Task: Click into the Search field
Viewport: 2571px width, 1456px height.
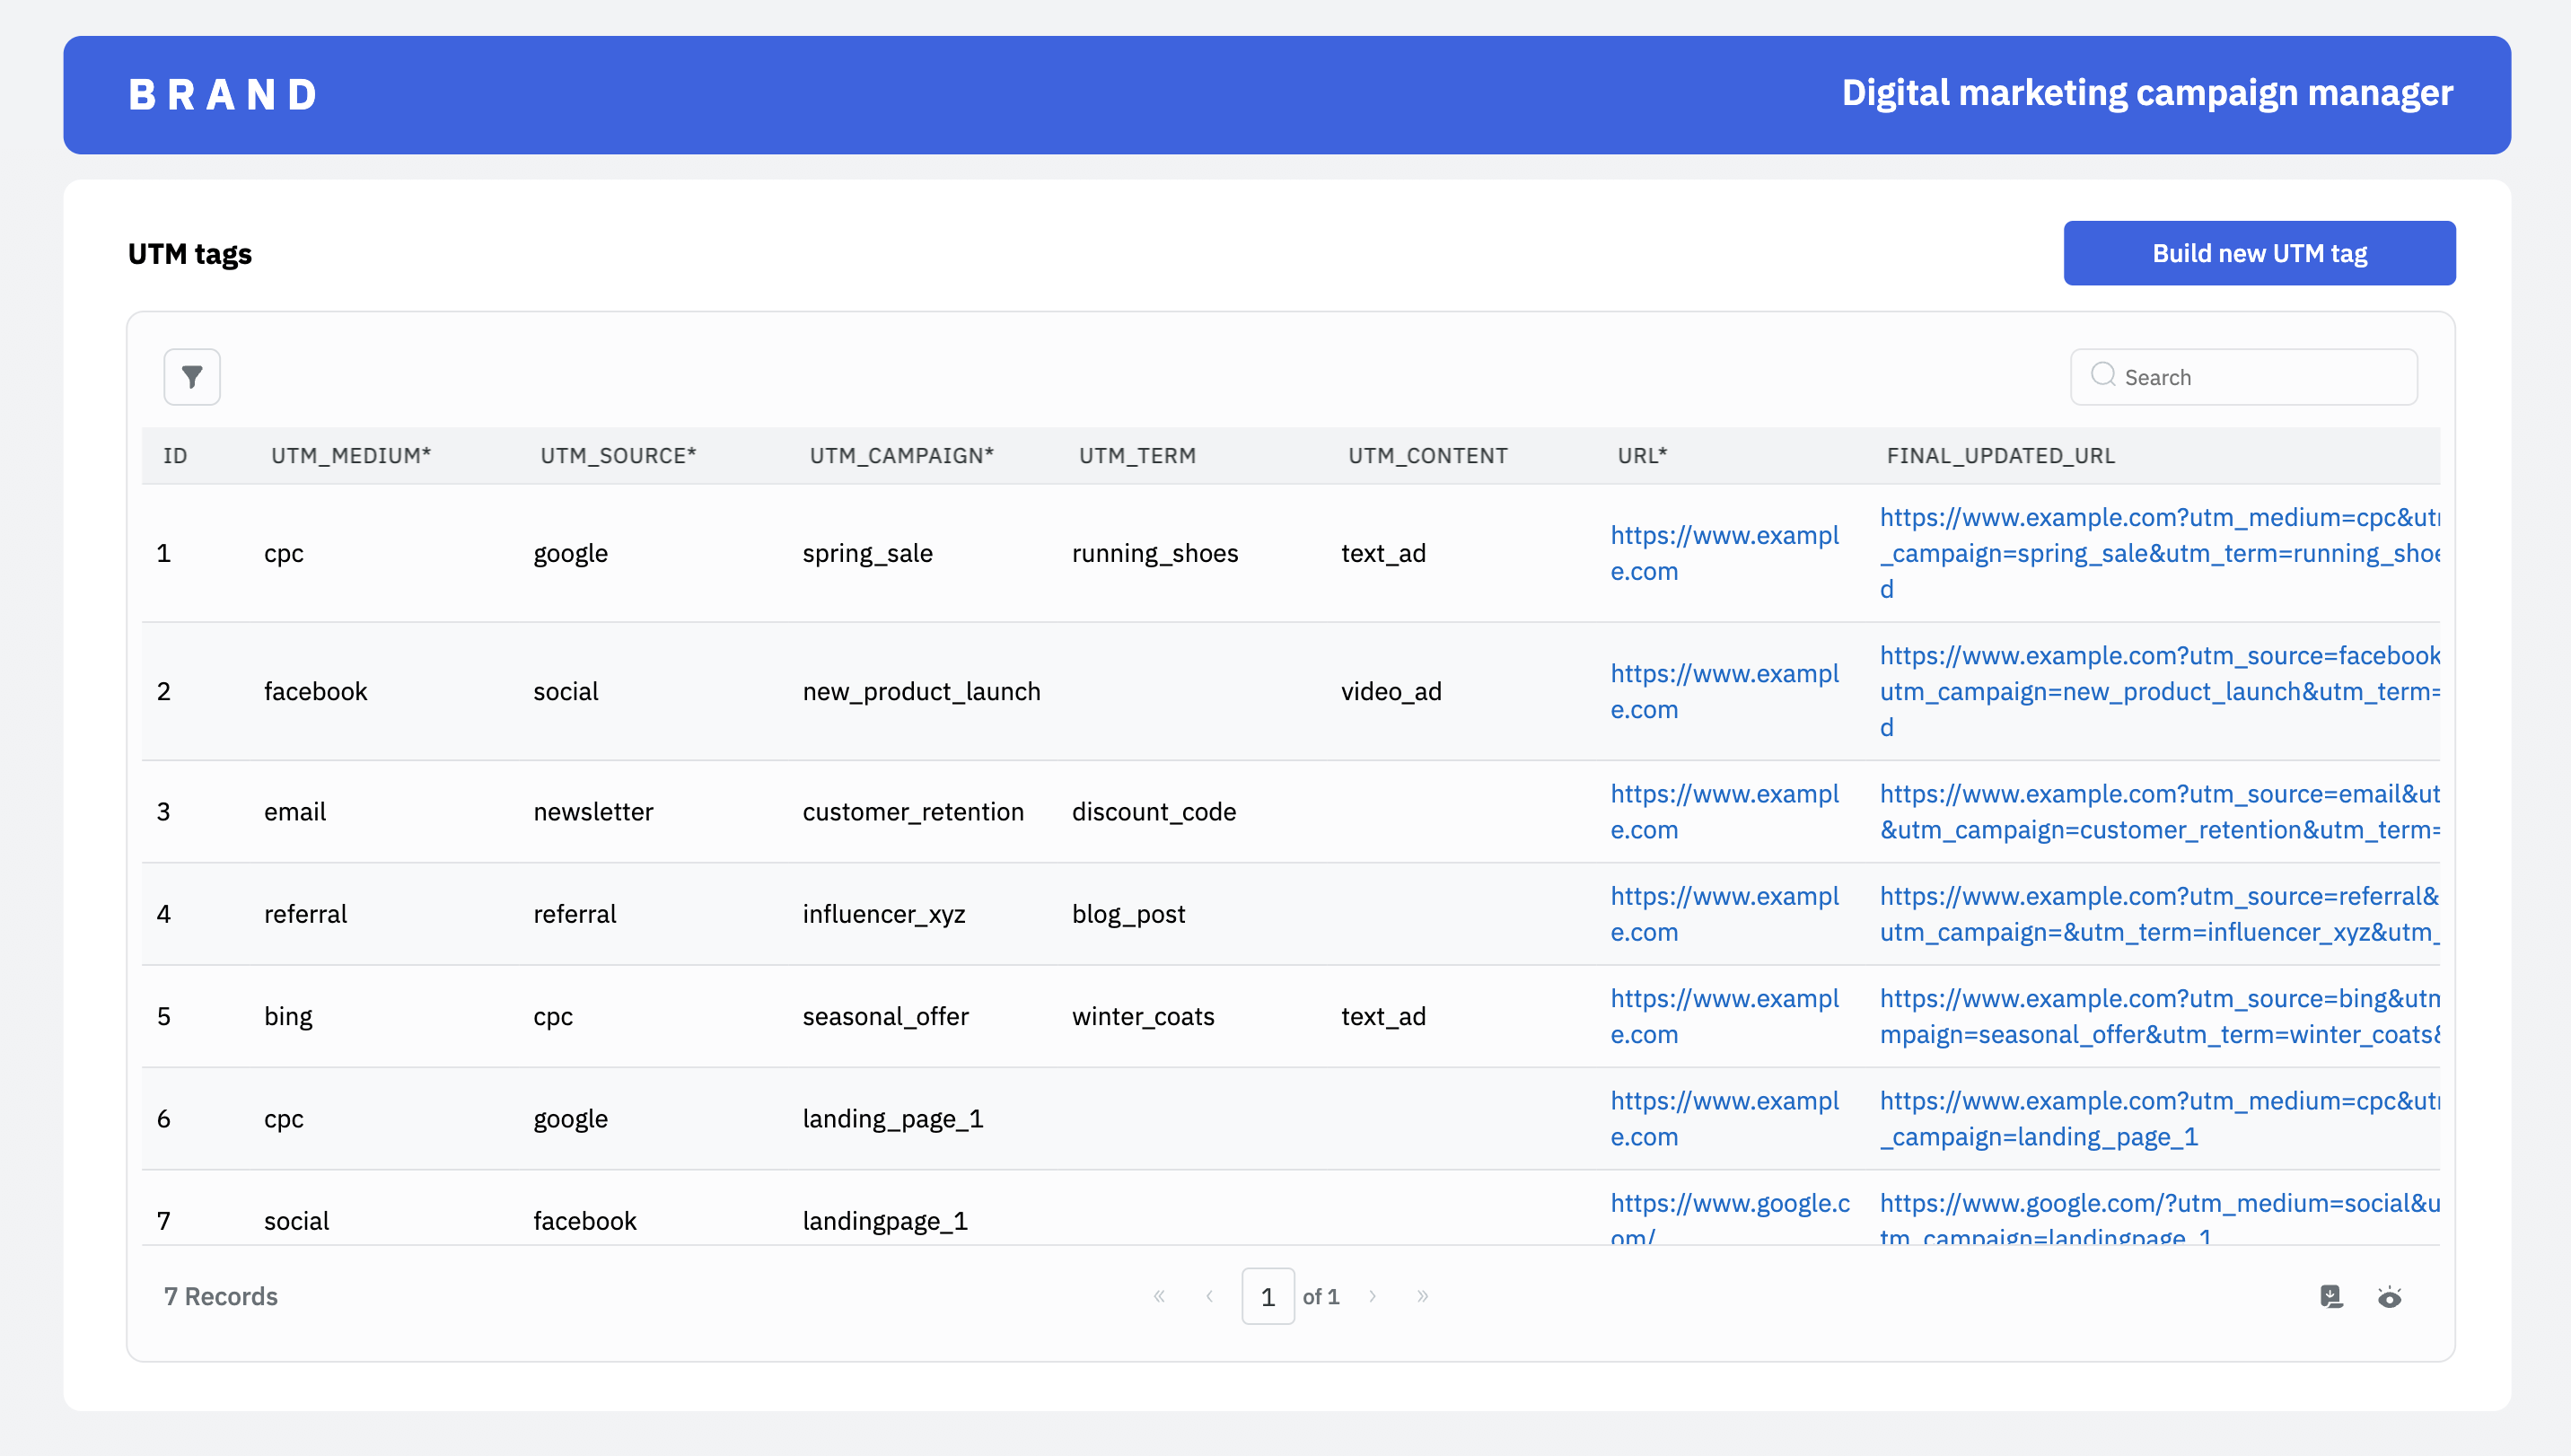Action: (x=2260, y=377)
